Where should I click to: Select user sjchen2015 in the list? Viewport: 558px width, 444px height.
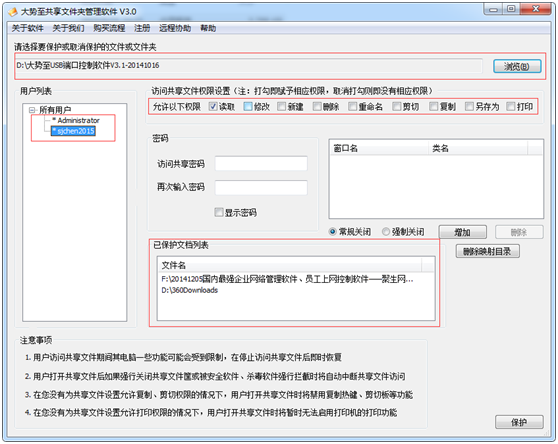point(73,131)
